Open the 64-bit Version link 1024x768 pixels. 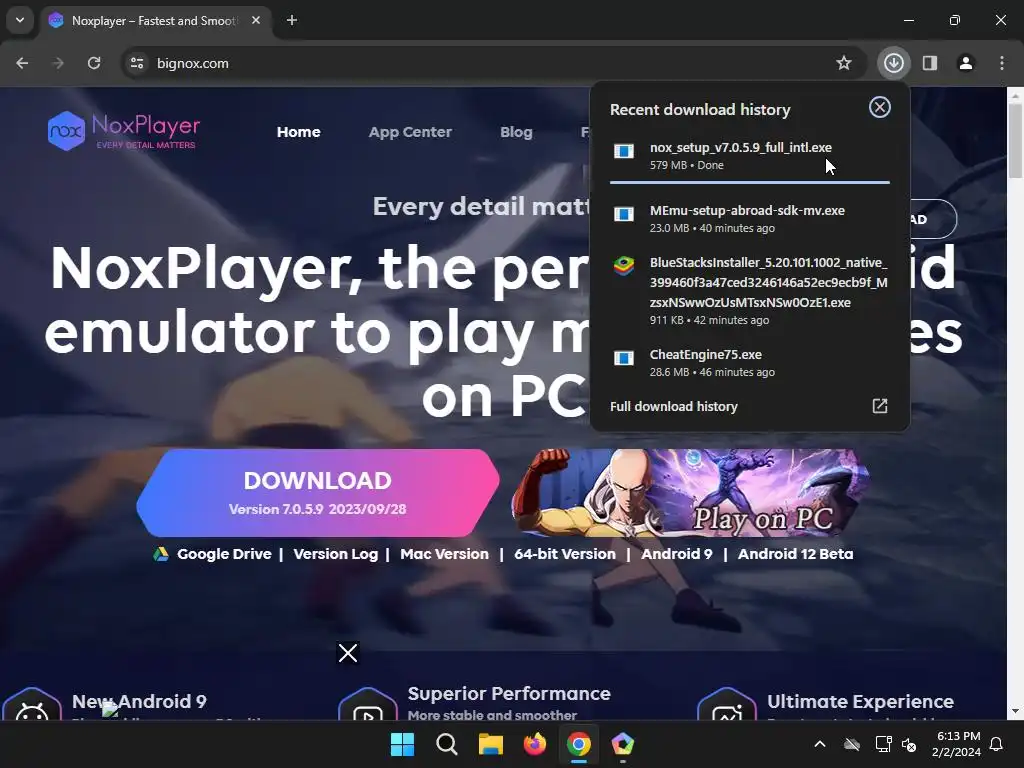pos(565,554)
